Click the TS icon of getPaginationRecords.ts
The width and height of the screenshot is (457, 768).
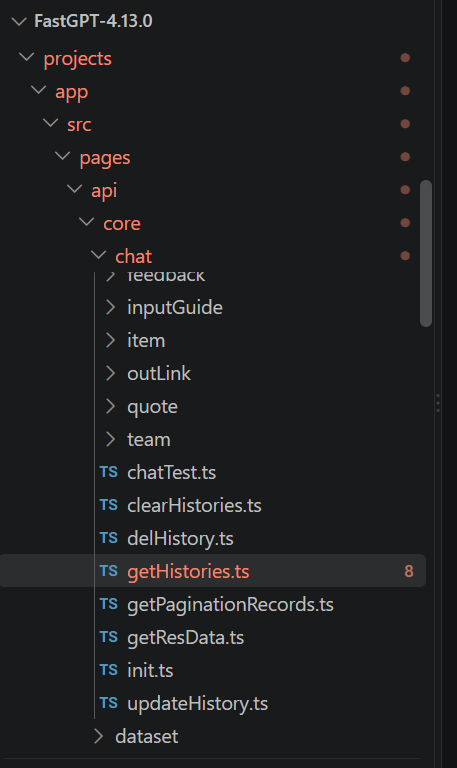coord(109,604)
